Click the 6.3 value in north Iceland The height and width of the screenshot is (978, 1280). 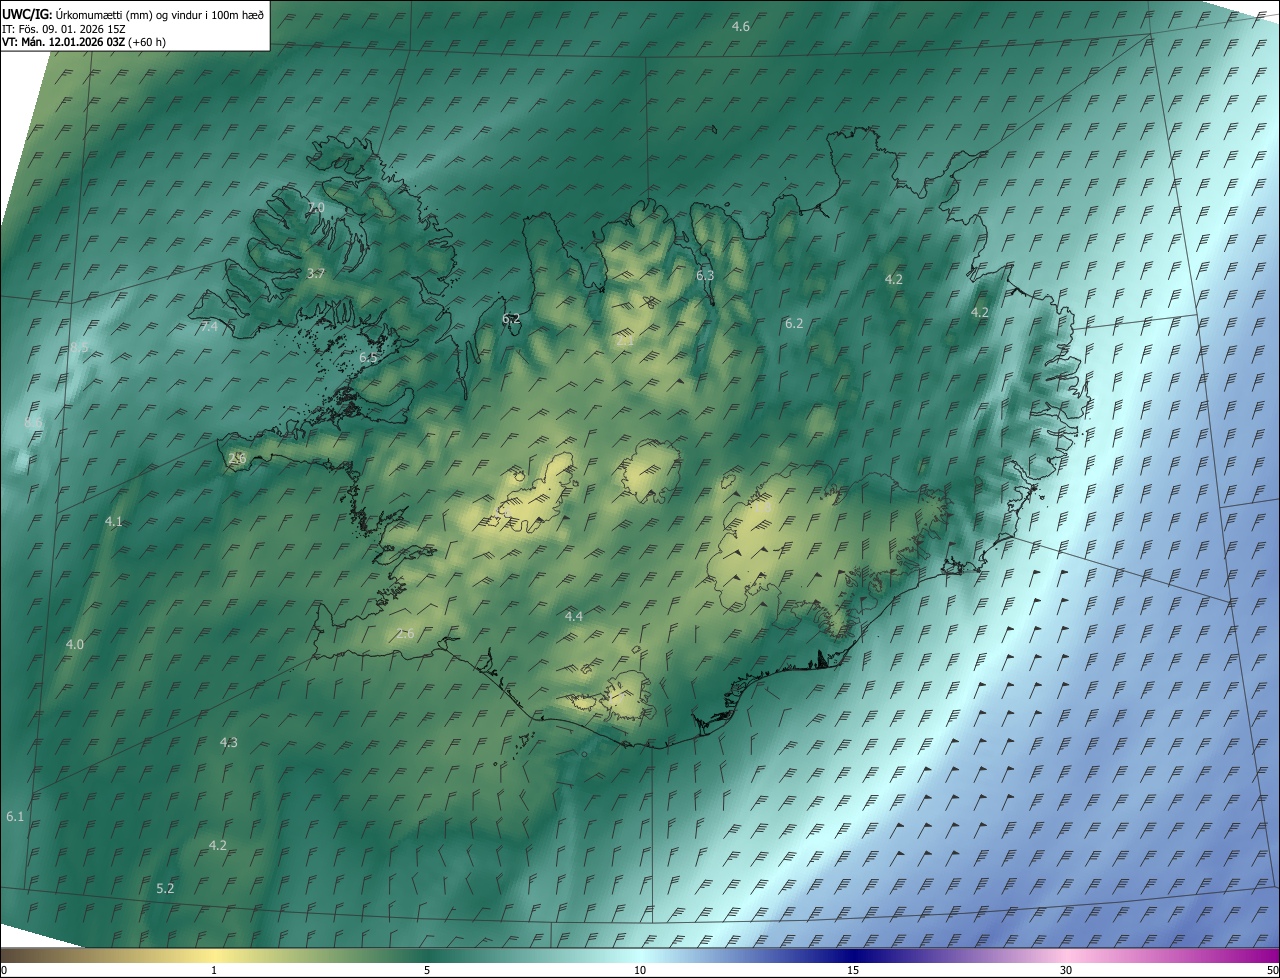705,275
